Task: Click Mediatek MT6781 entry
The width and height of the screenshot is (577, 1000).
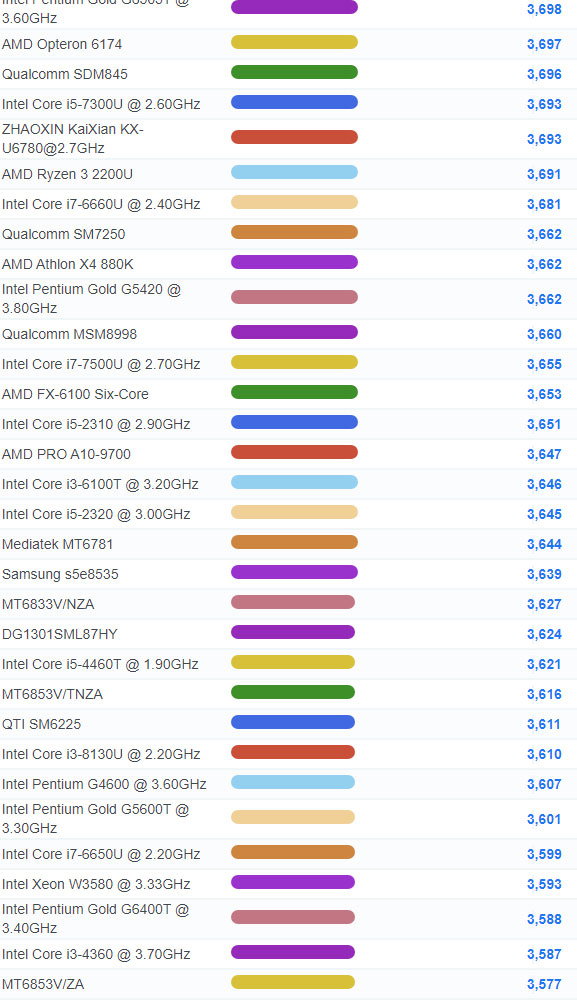Action: click(x=57, y=544)
